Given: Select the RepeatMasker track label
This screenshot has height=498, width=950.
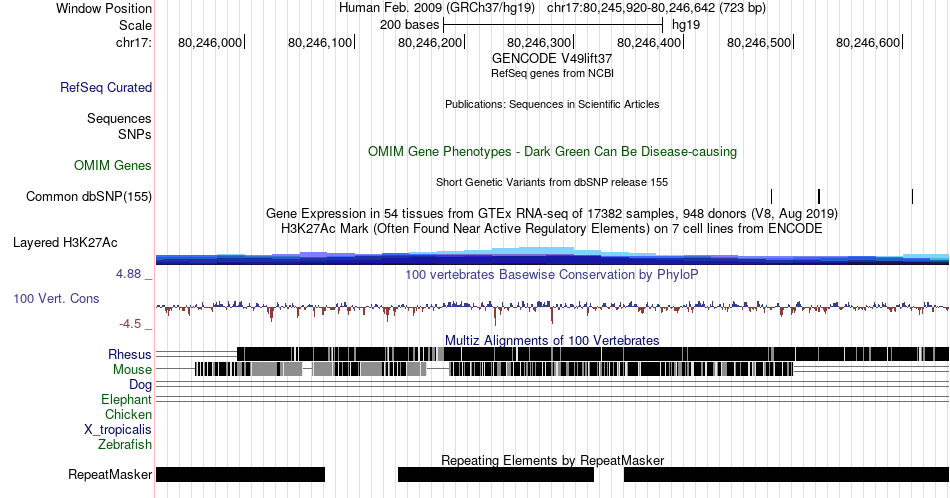Looking at the screenshot, I should (110, 474).
